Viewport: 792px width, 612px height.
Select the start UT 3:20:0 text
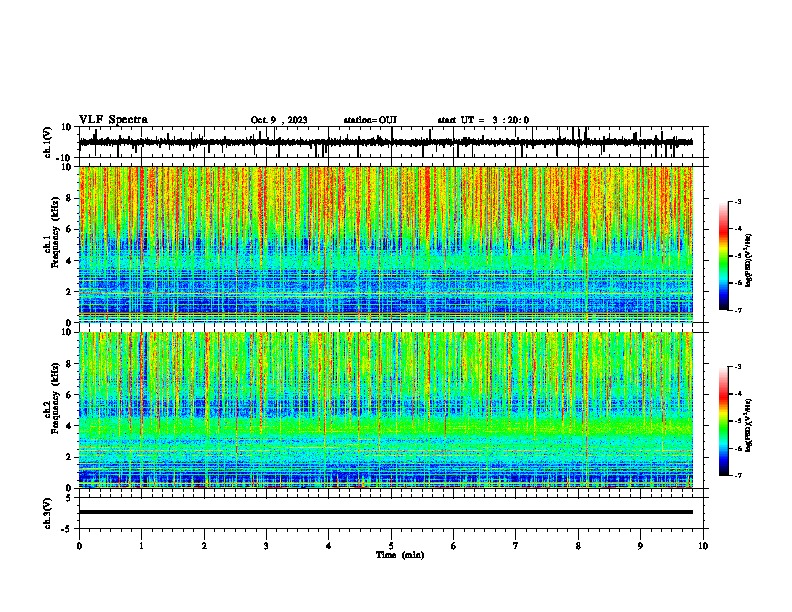point(483,120)
